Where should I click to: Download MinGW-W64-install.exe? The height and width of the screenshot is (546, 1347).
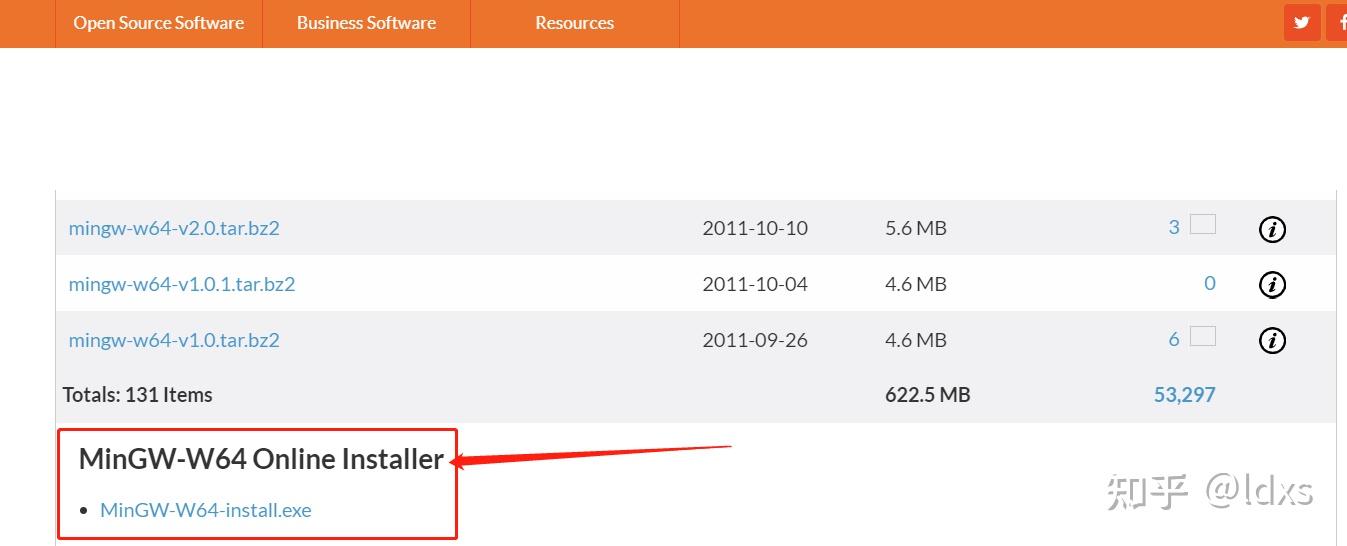pos(206,510)
